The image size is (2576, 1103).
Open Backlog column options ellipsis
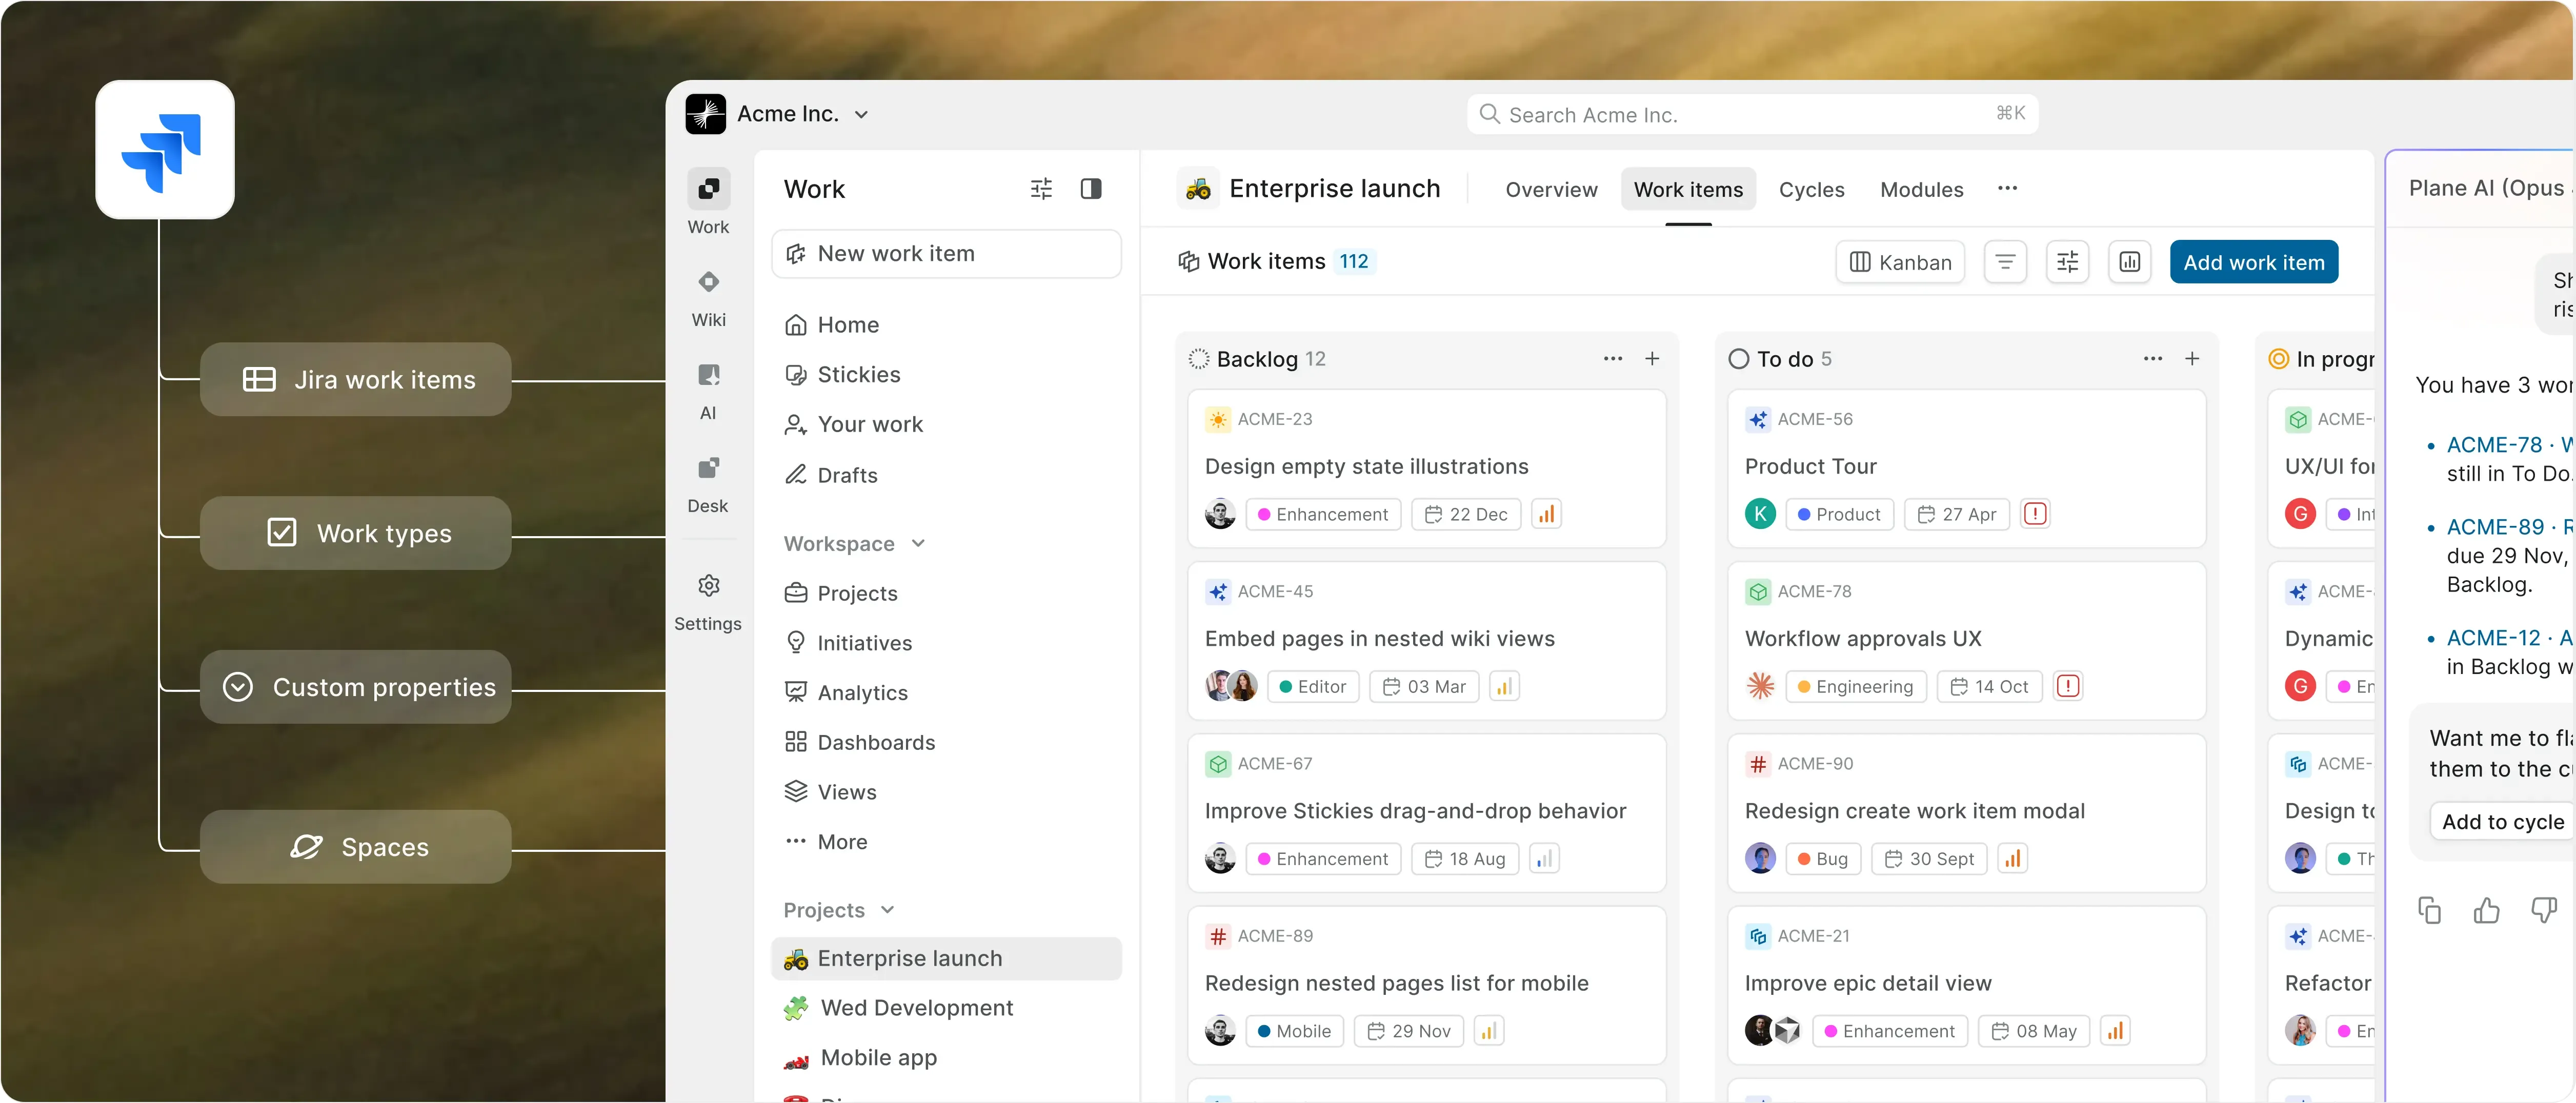(x=1613, y=359)
